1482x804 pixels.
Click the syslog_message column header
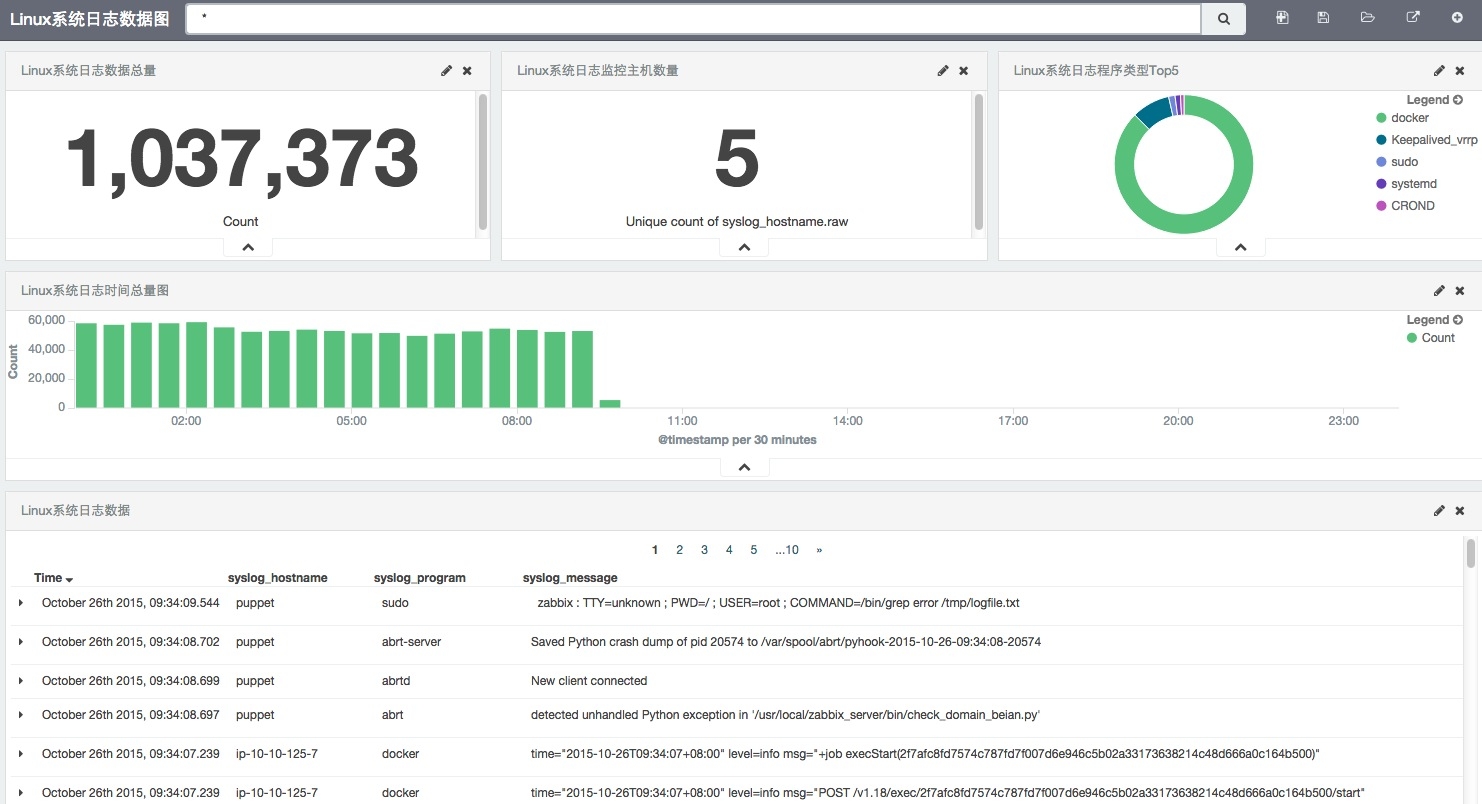click(570, 578)
